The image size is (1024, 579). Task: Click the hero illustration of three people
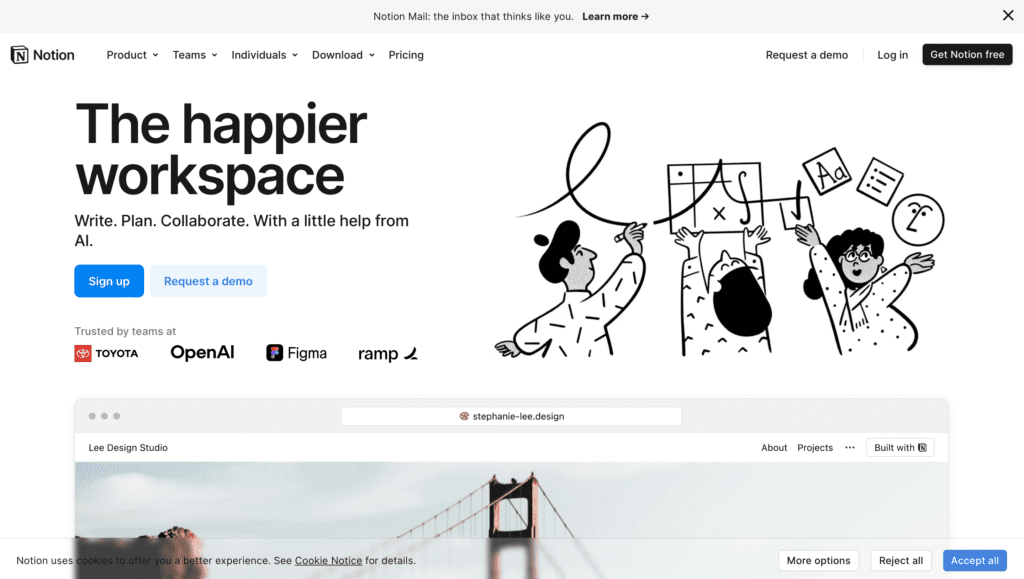point(719,240)
